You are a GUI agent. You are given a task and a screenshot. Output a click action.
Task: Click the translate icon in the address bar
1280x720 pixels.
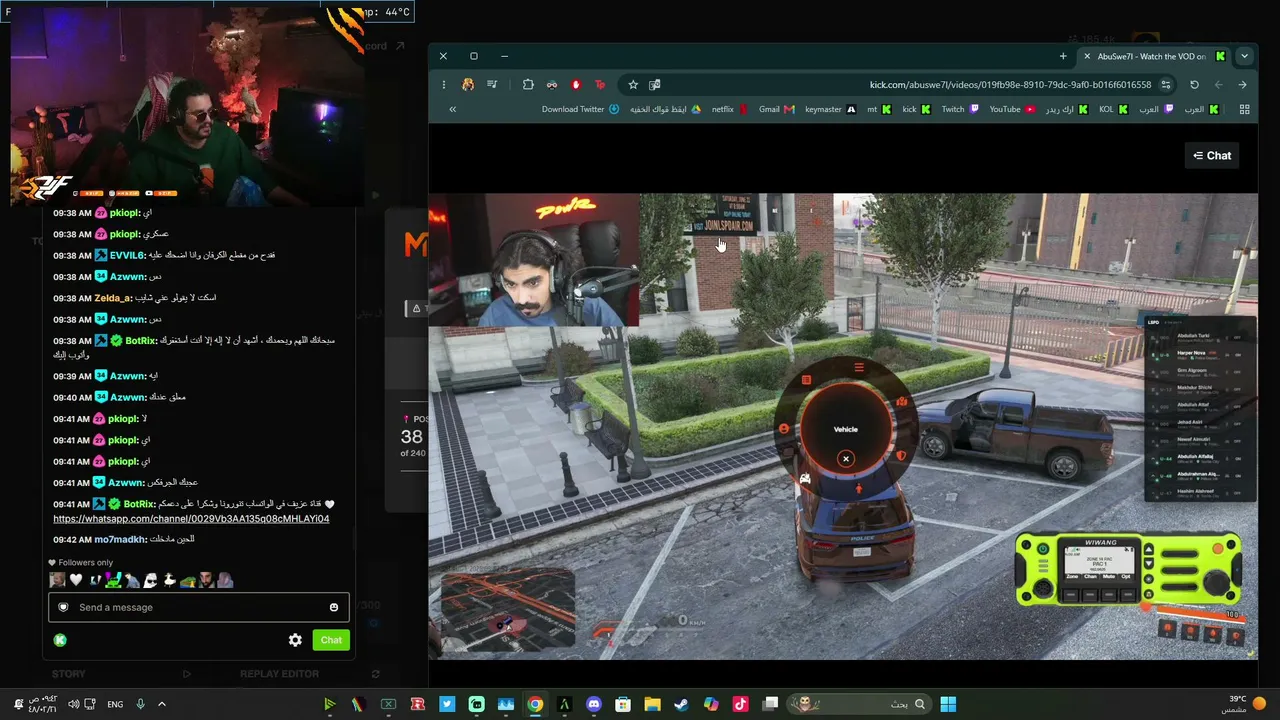[655, 85]
